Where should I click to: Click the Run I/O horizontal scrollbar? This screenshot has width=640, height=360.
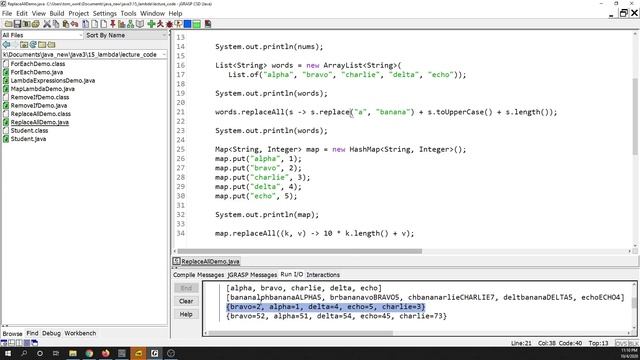point(301,333)
